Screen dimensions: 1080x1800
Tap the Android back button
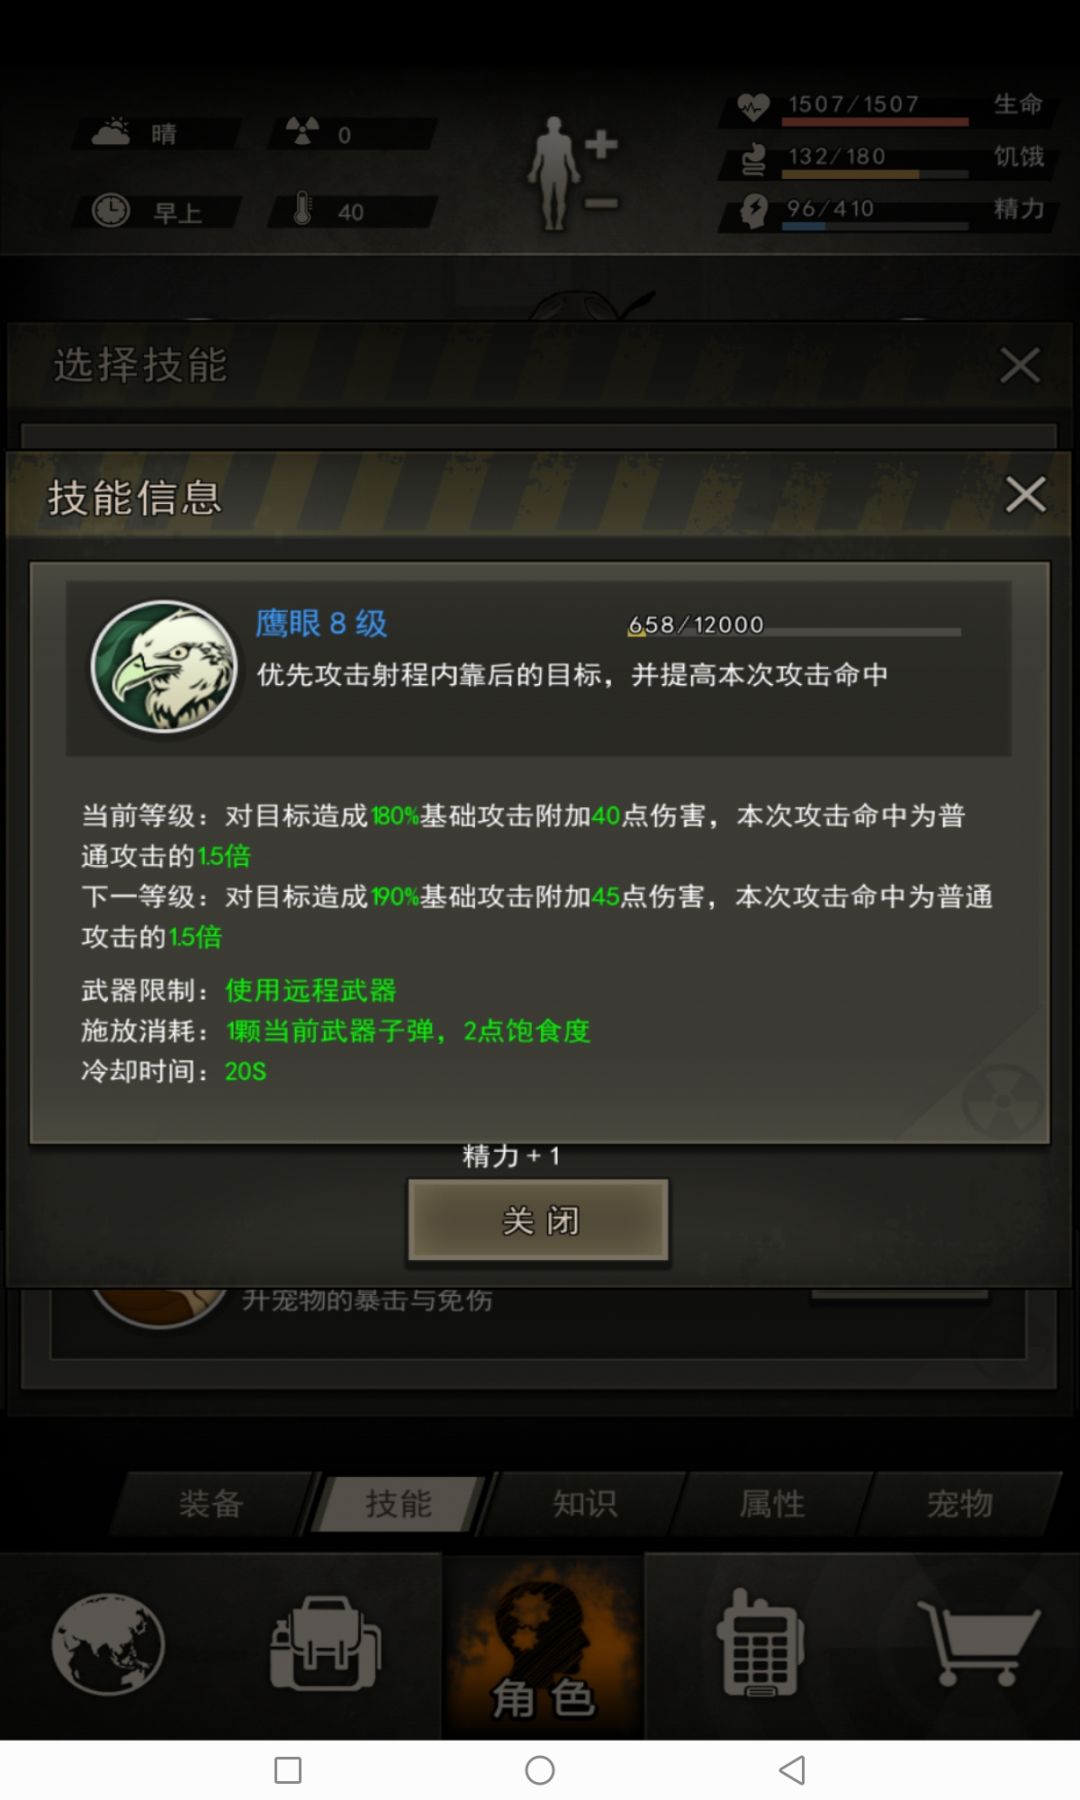[792, 1770]
